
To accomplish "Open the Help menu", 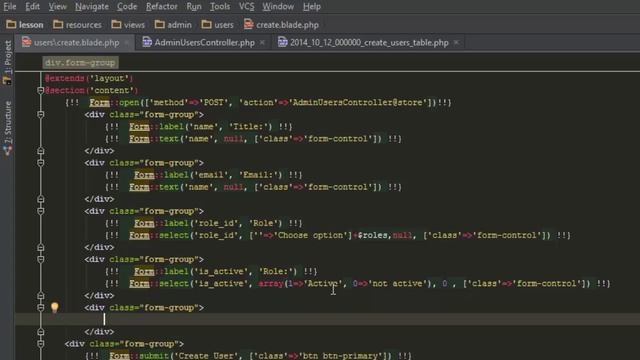I will tap(312, 7).
